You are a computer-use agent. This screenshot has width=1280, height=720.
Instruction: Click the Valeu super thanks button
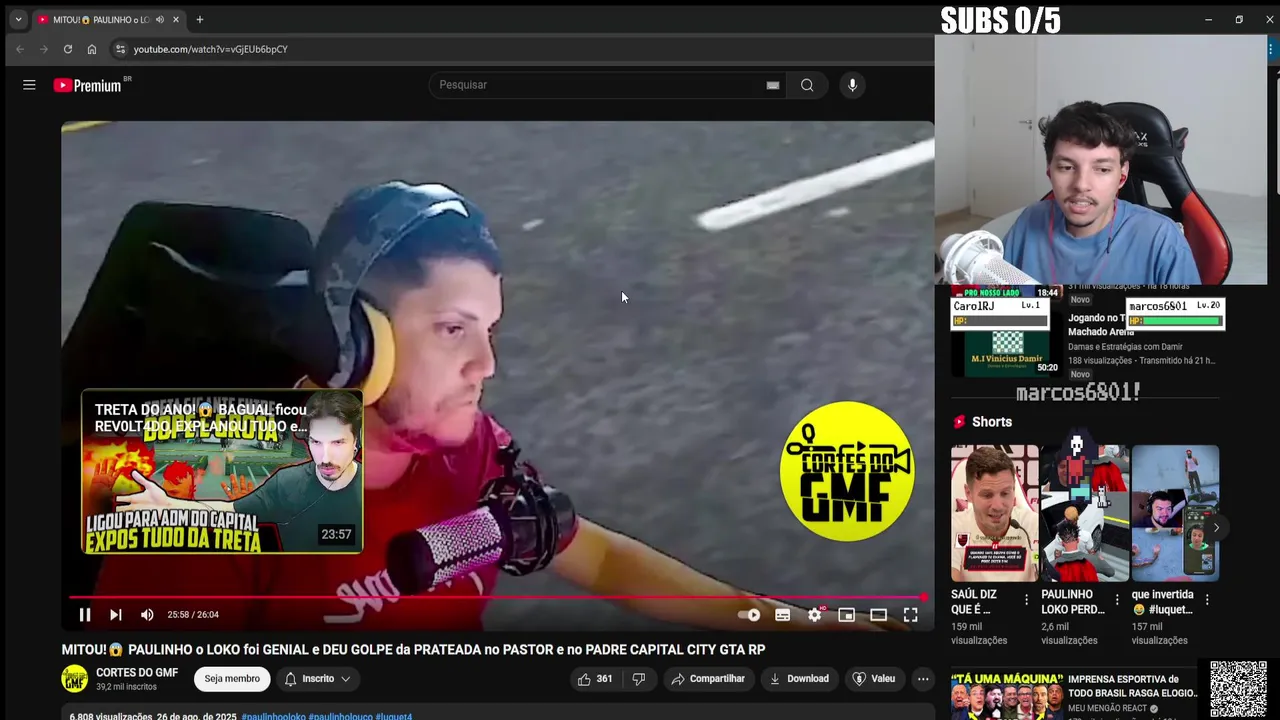tap(874, 679)
